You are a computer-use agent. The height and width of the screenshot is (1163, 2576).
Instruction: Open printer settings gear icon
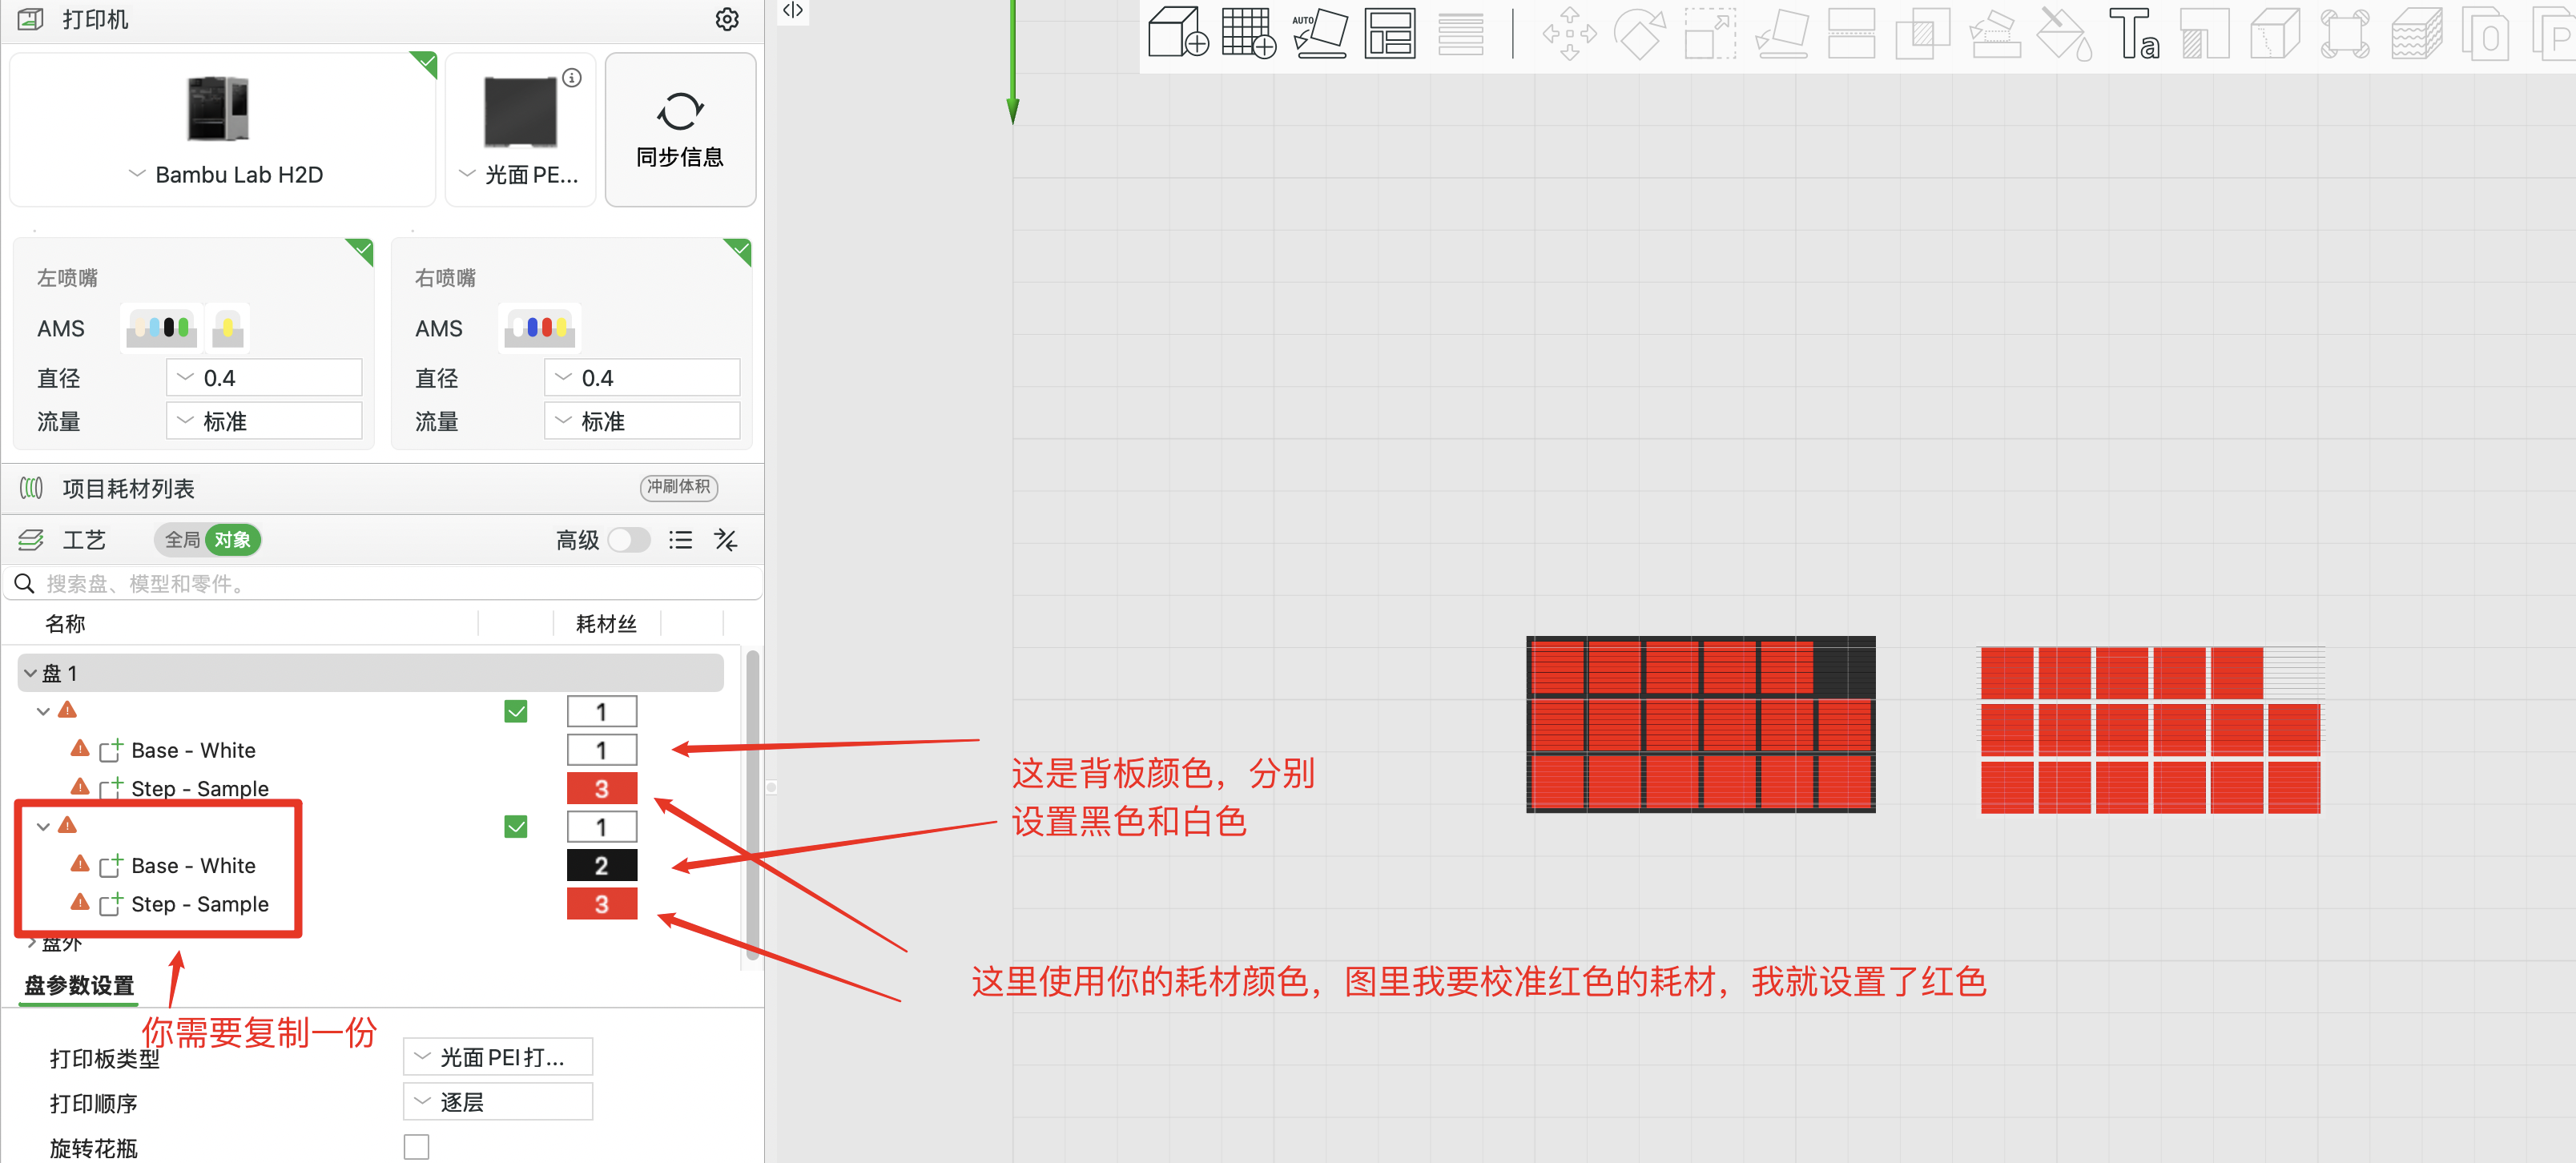tap(727, 19)
